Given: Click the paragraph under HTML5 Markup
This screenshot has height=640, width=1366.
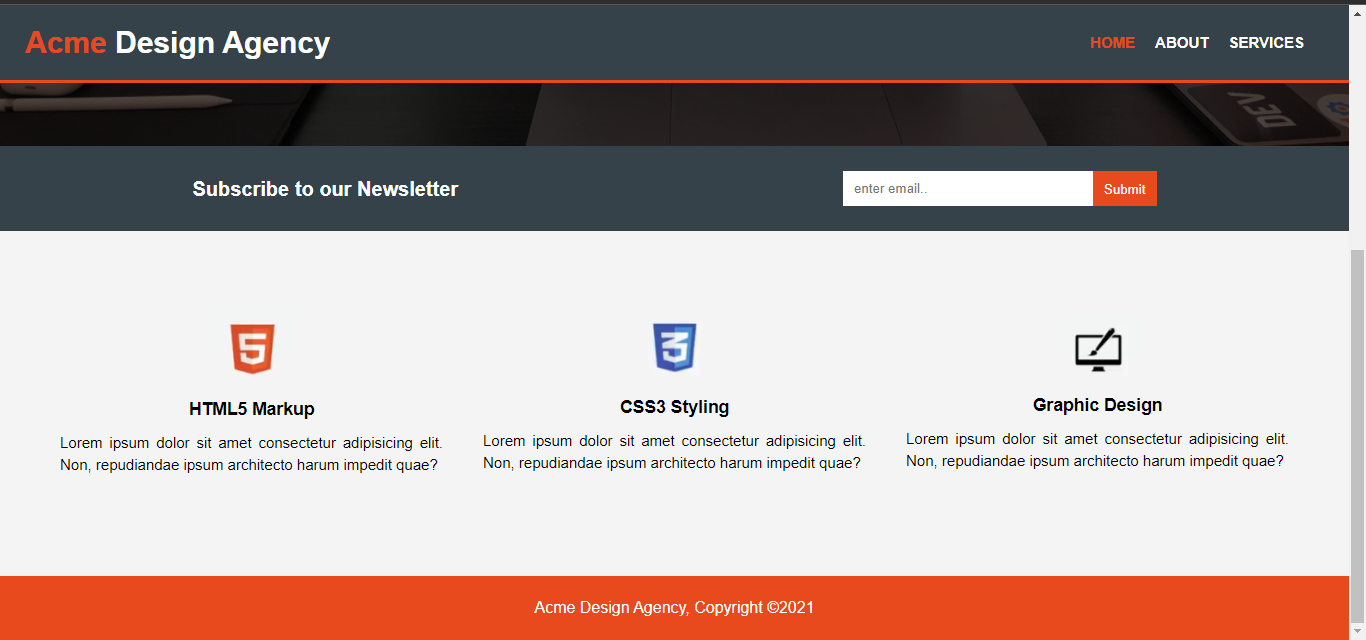Looking at the screenshot, I should [251, 454].
